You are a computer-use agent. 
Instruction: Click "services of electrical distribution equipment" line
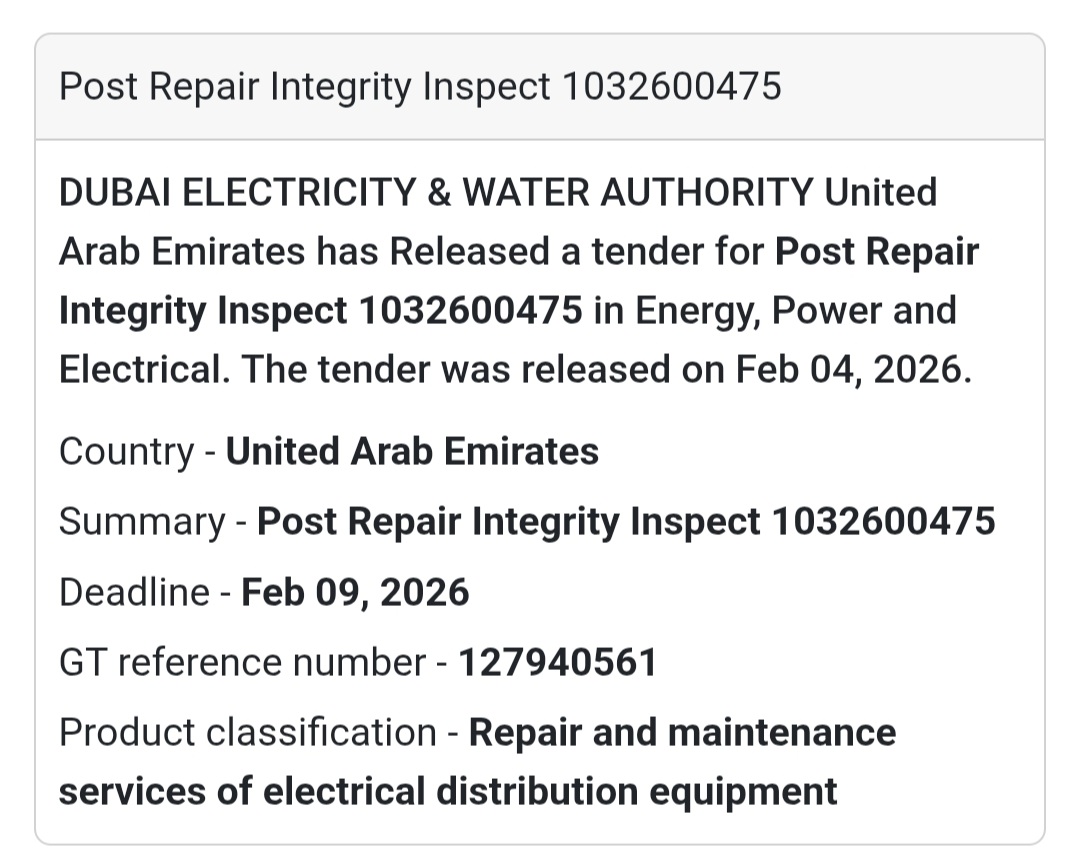tap(448, 791)
